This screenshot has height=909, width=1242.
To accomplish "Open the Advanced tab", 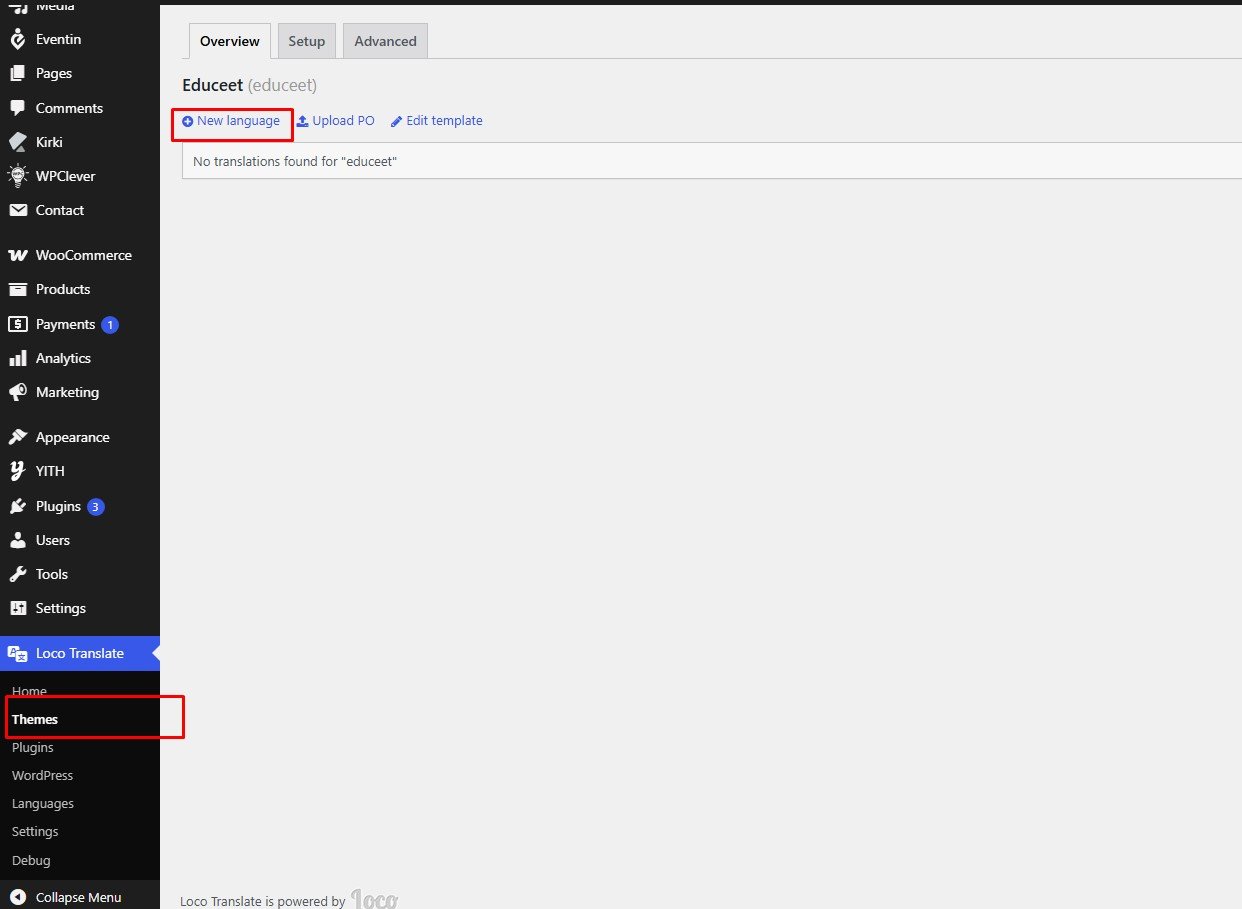I will coord(385,41).
